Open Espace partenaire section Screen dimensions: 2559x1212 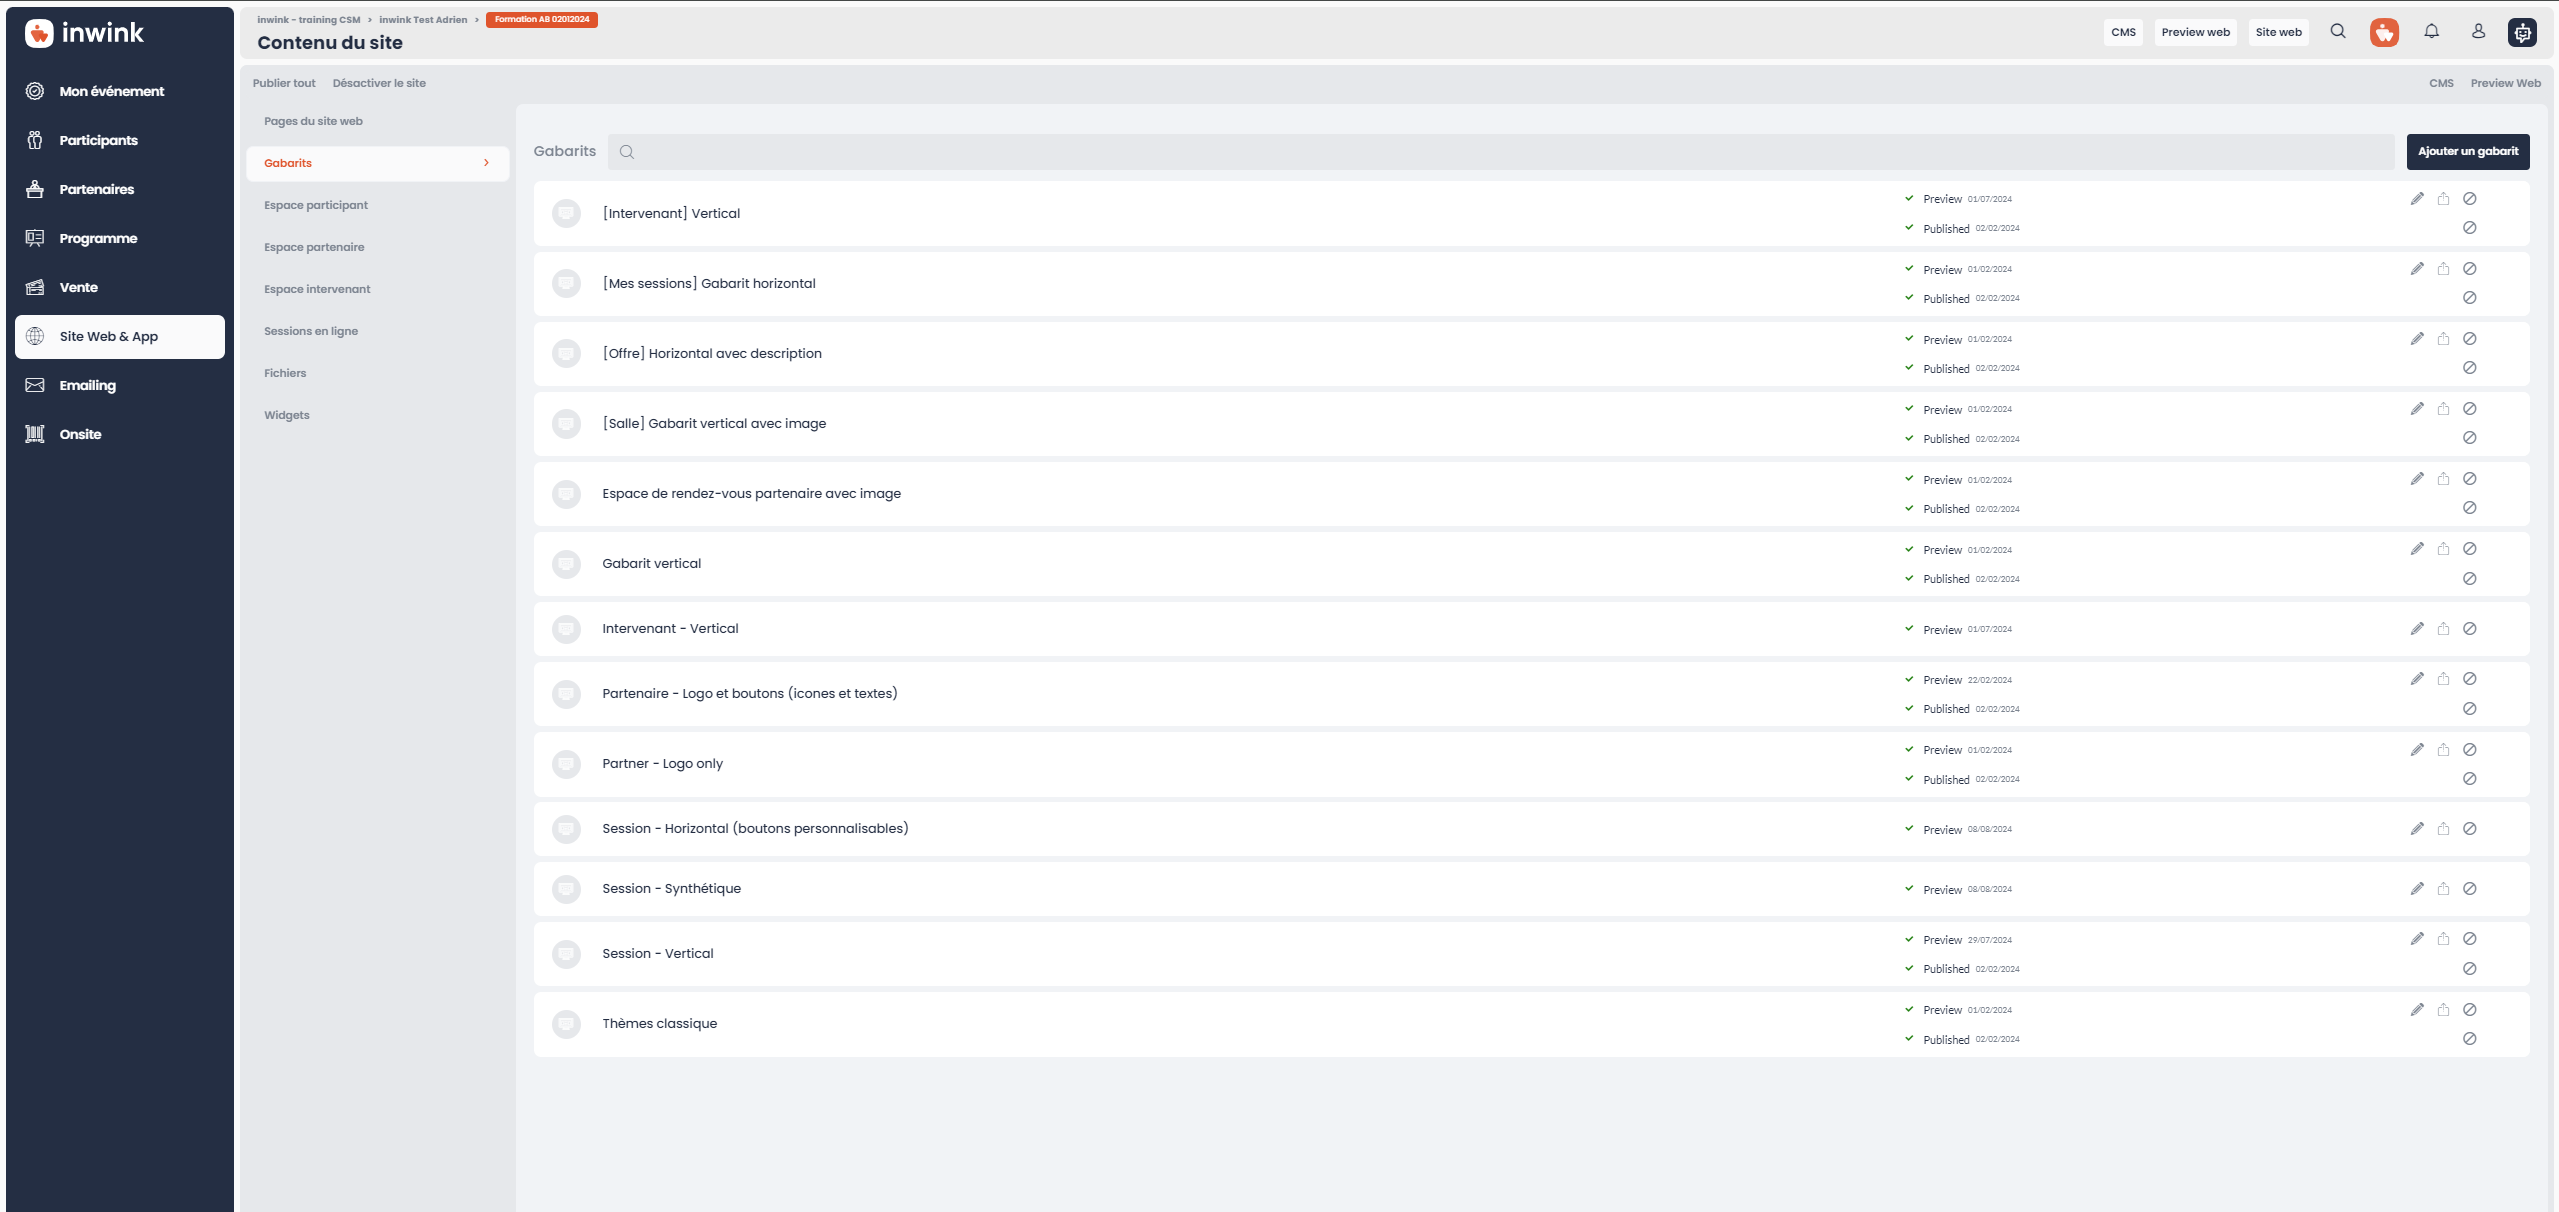[314, 247]
